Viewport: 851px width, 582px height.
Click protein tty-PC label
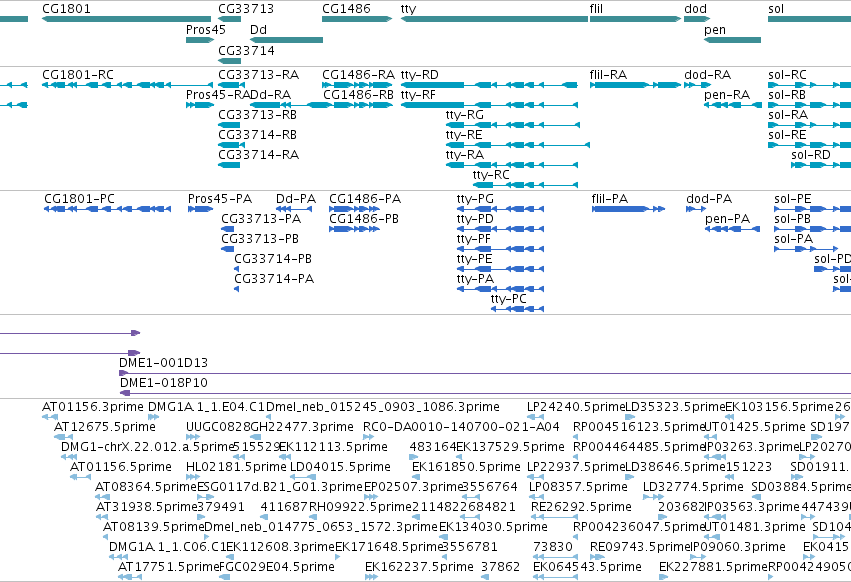[x=508, y=299]
